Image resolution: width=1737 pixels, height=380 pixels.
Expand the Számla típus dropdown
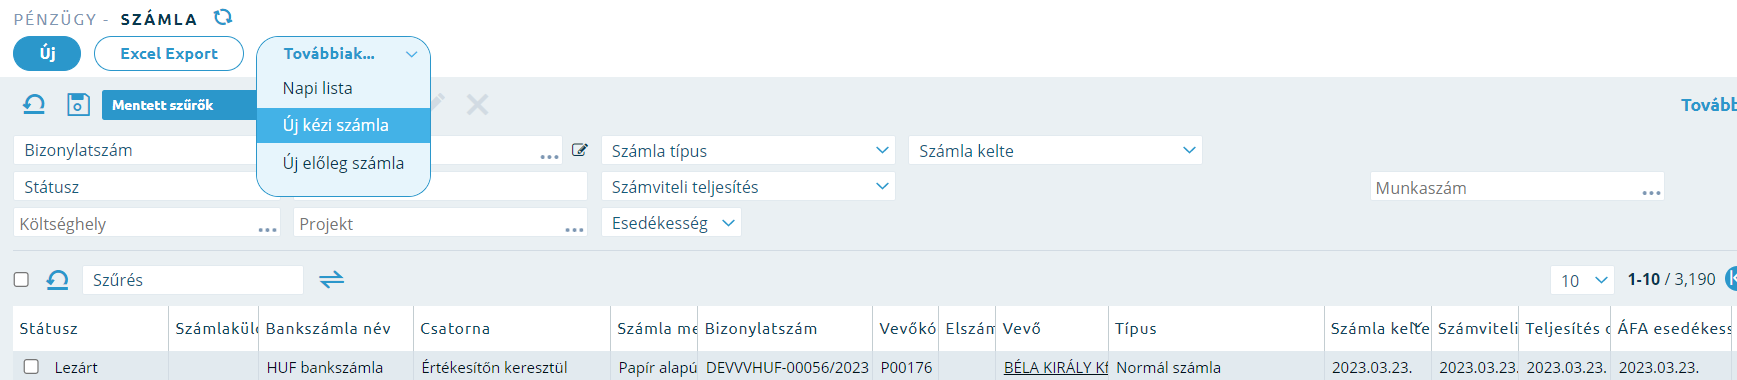[748, 151]
